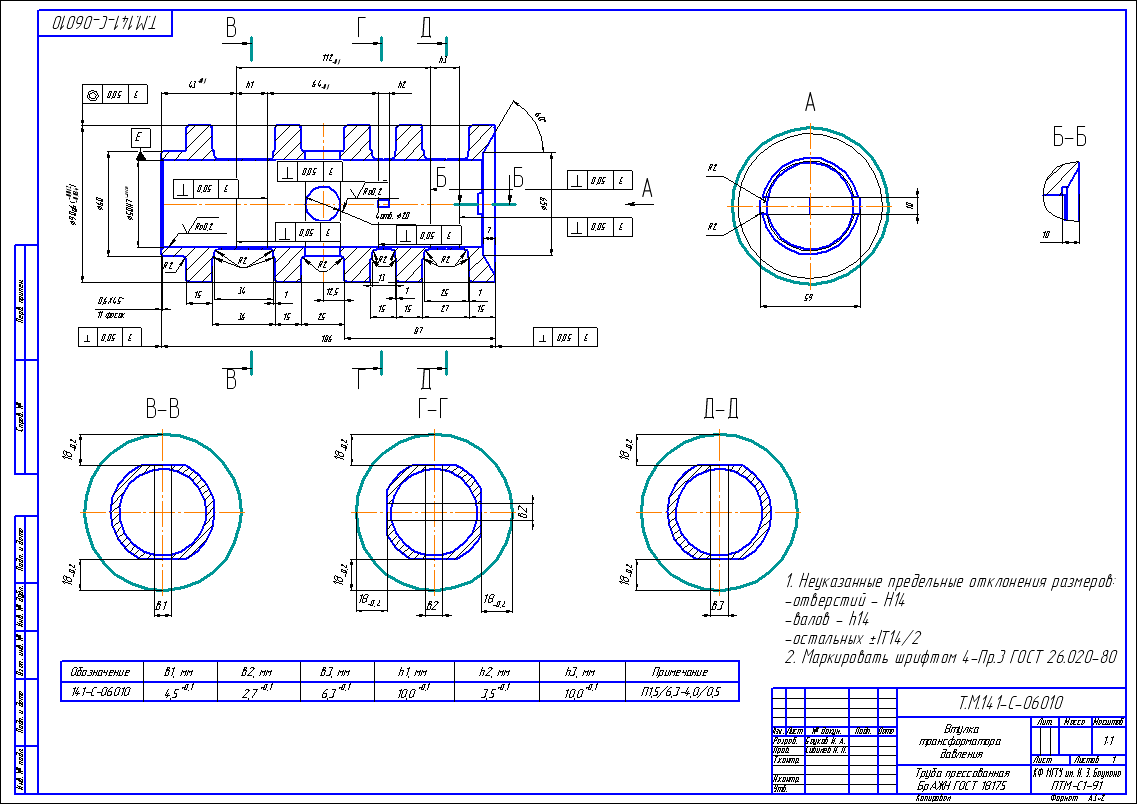
Task: Select the "h1, мм" column header
Action: (412, 673)
